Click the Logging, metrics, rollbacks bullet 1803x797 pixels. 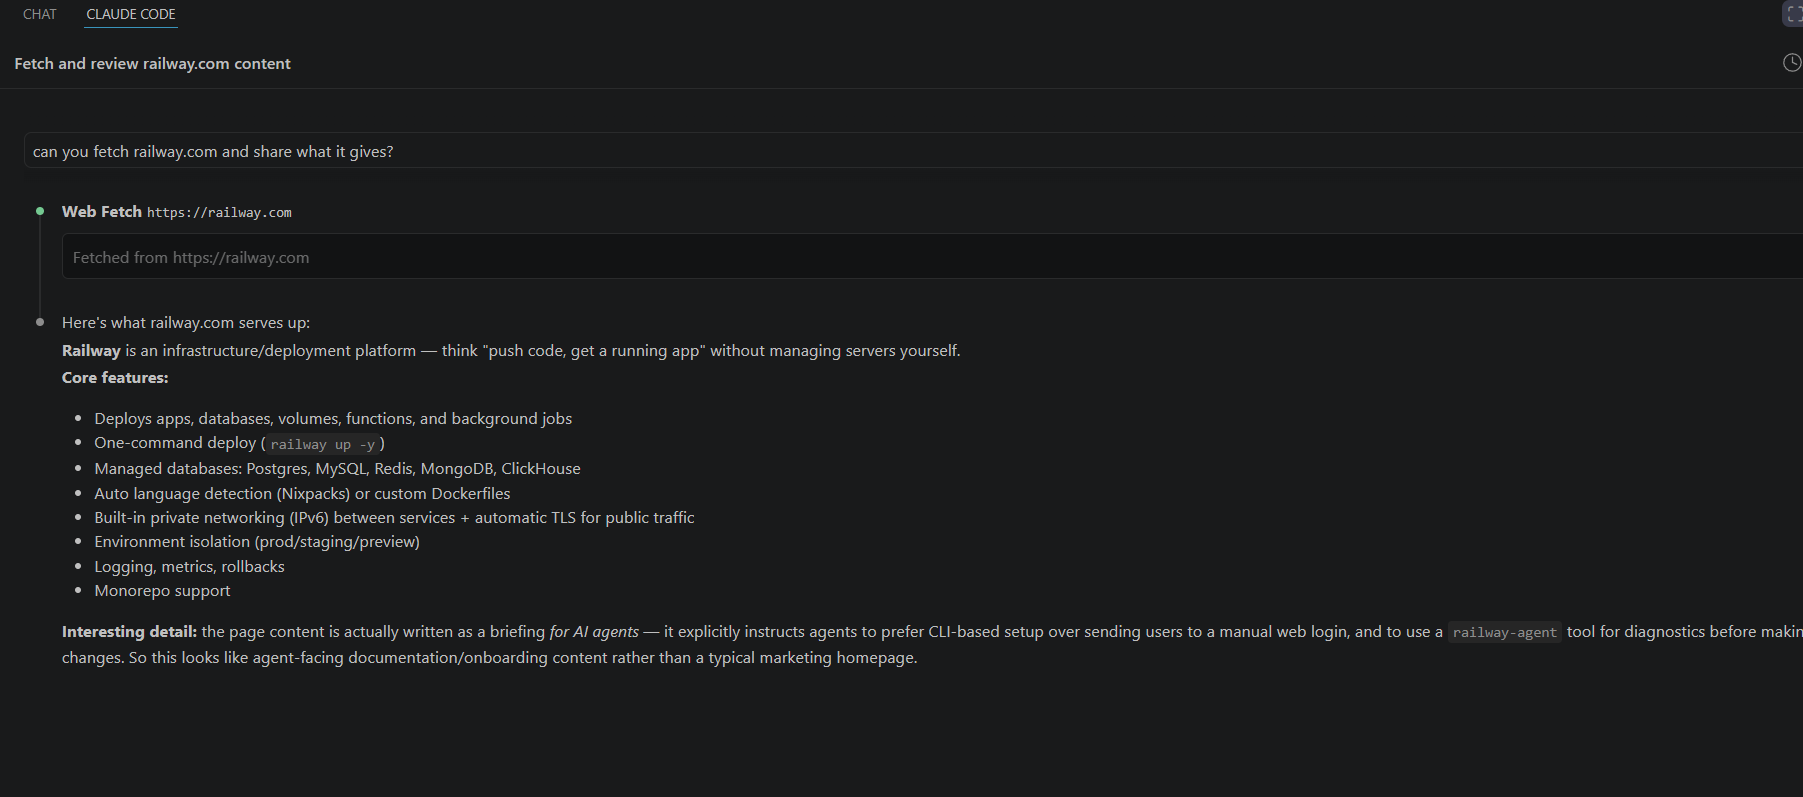tap(189, 567)
